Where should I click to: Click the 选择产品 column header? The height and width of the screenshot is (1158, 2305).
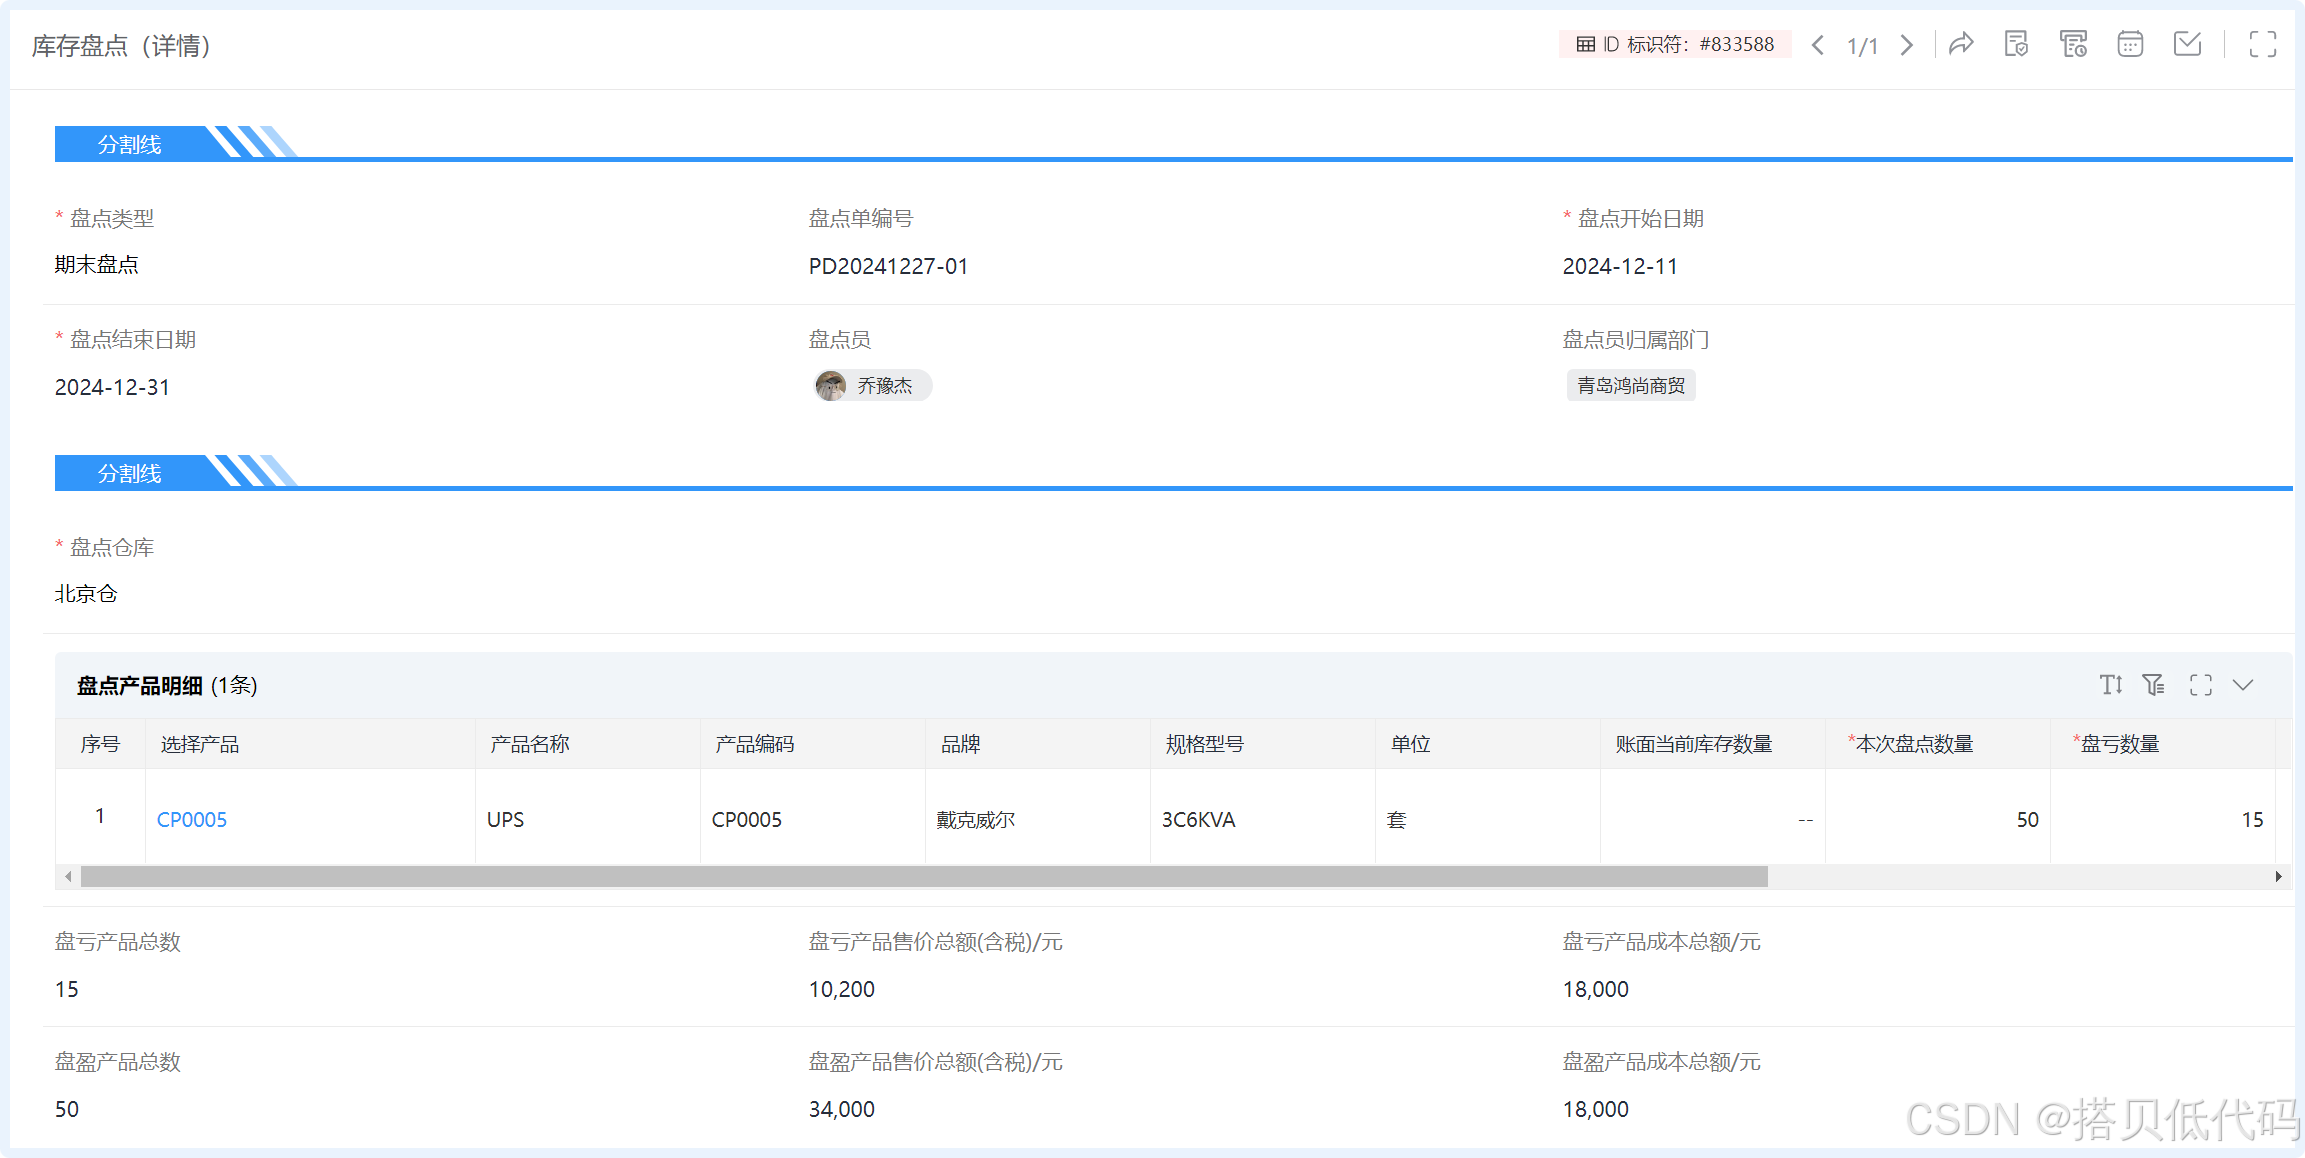[x=200, y=744]
